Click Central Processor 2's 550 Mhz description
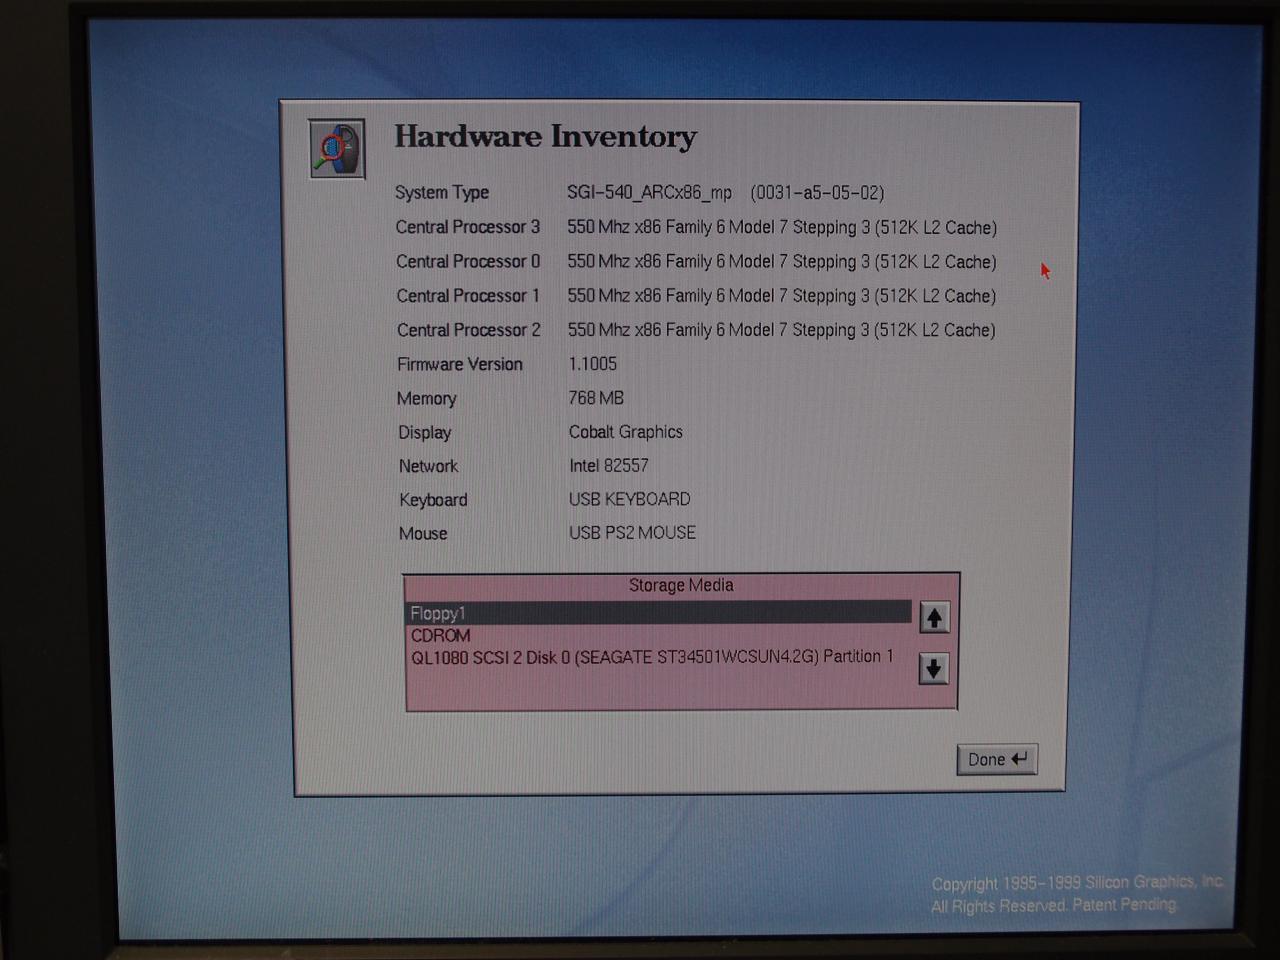The image size is (1280, 960). pos(782,330)
